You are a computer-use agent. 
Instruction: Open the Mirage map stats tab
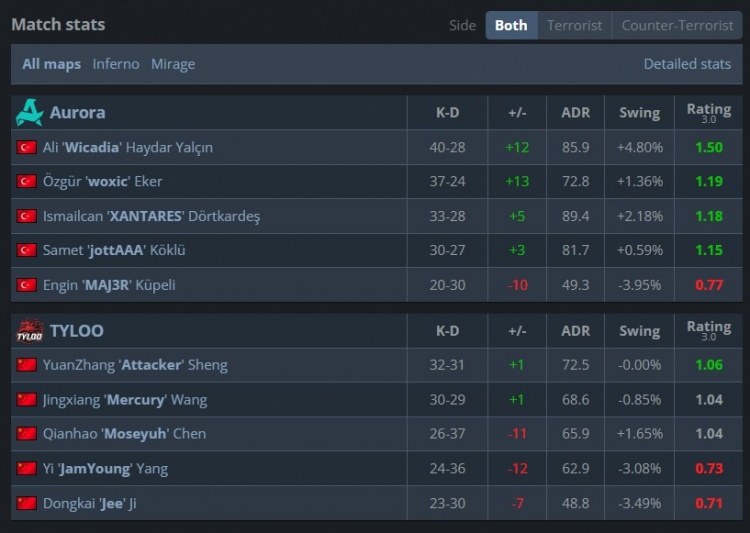pyautogui.click(x=173, y=64)
